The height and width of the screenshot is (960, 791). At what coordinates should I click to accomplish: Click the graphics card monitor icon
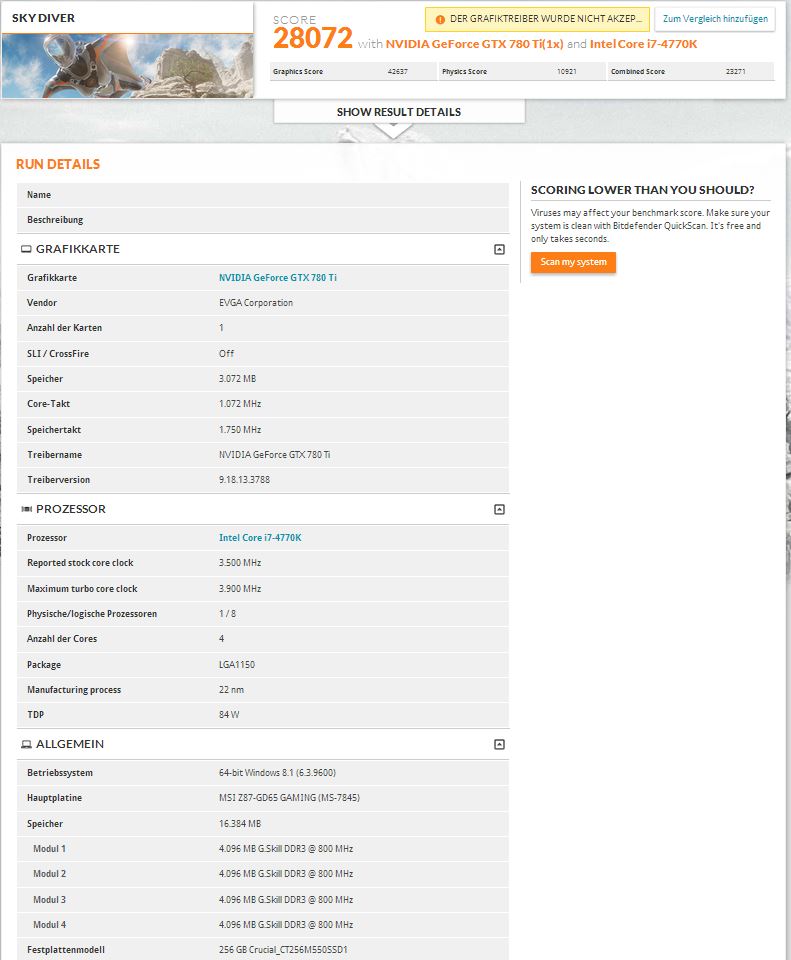[26, 249]
